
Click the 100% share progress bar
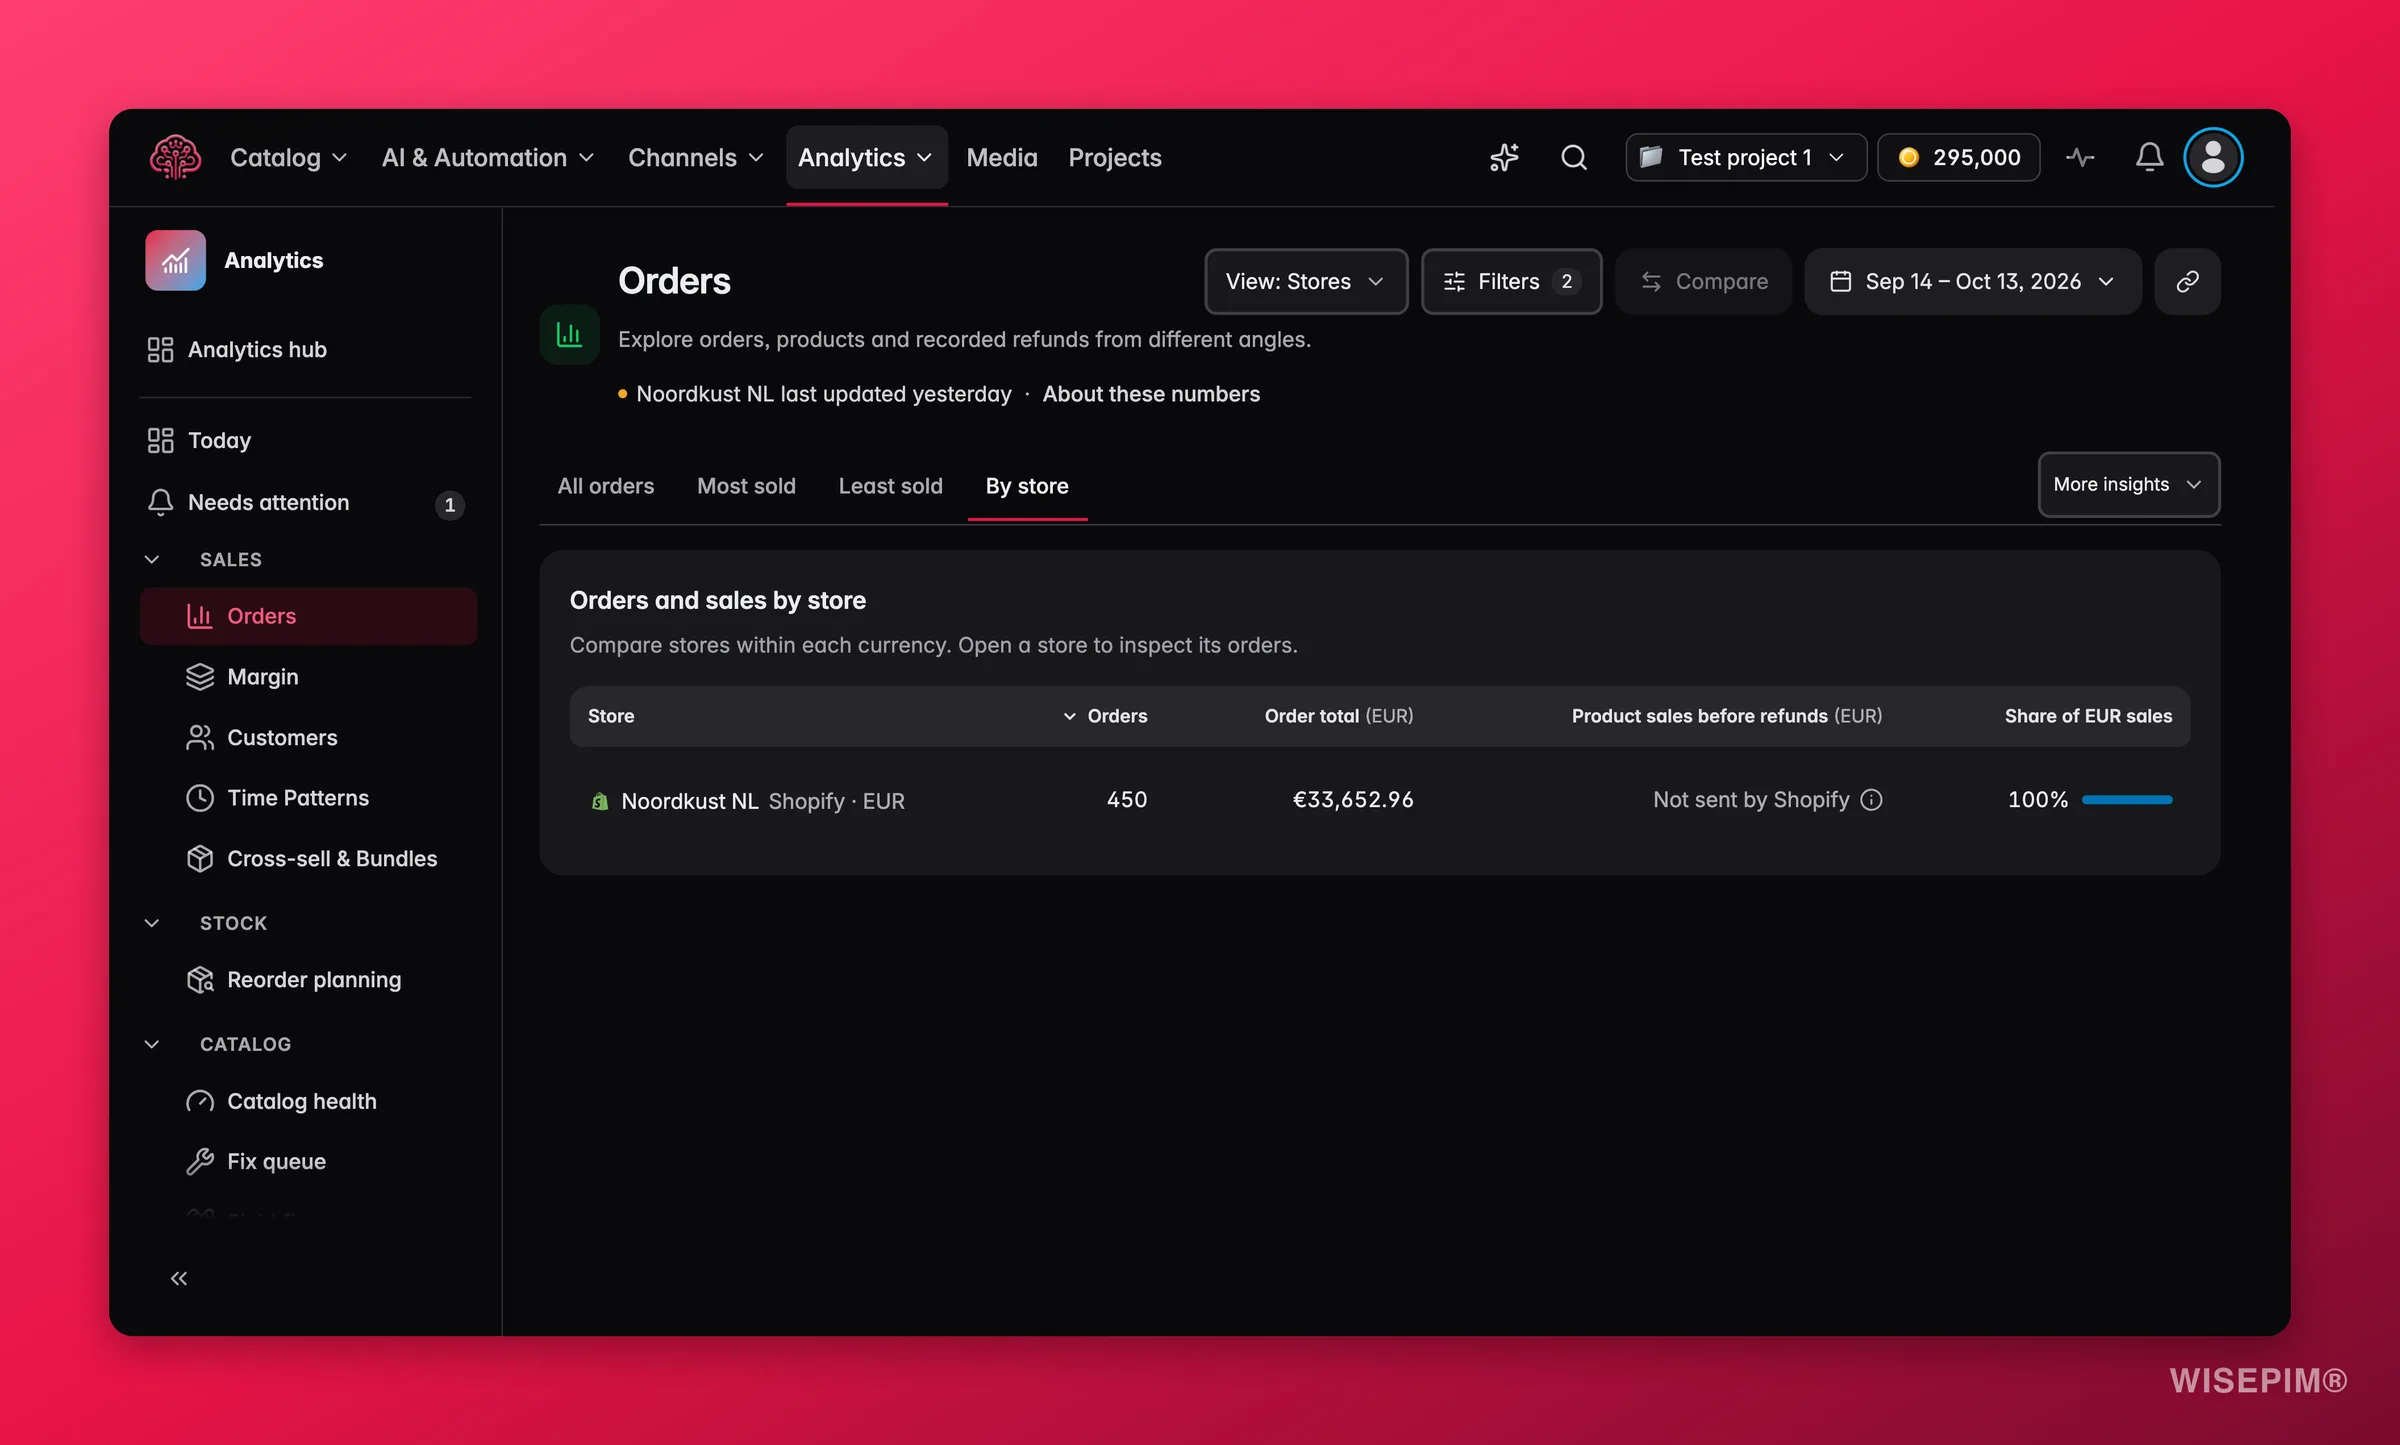(2127, 800)
